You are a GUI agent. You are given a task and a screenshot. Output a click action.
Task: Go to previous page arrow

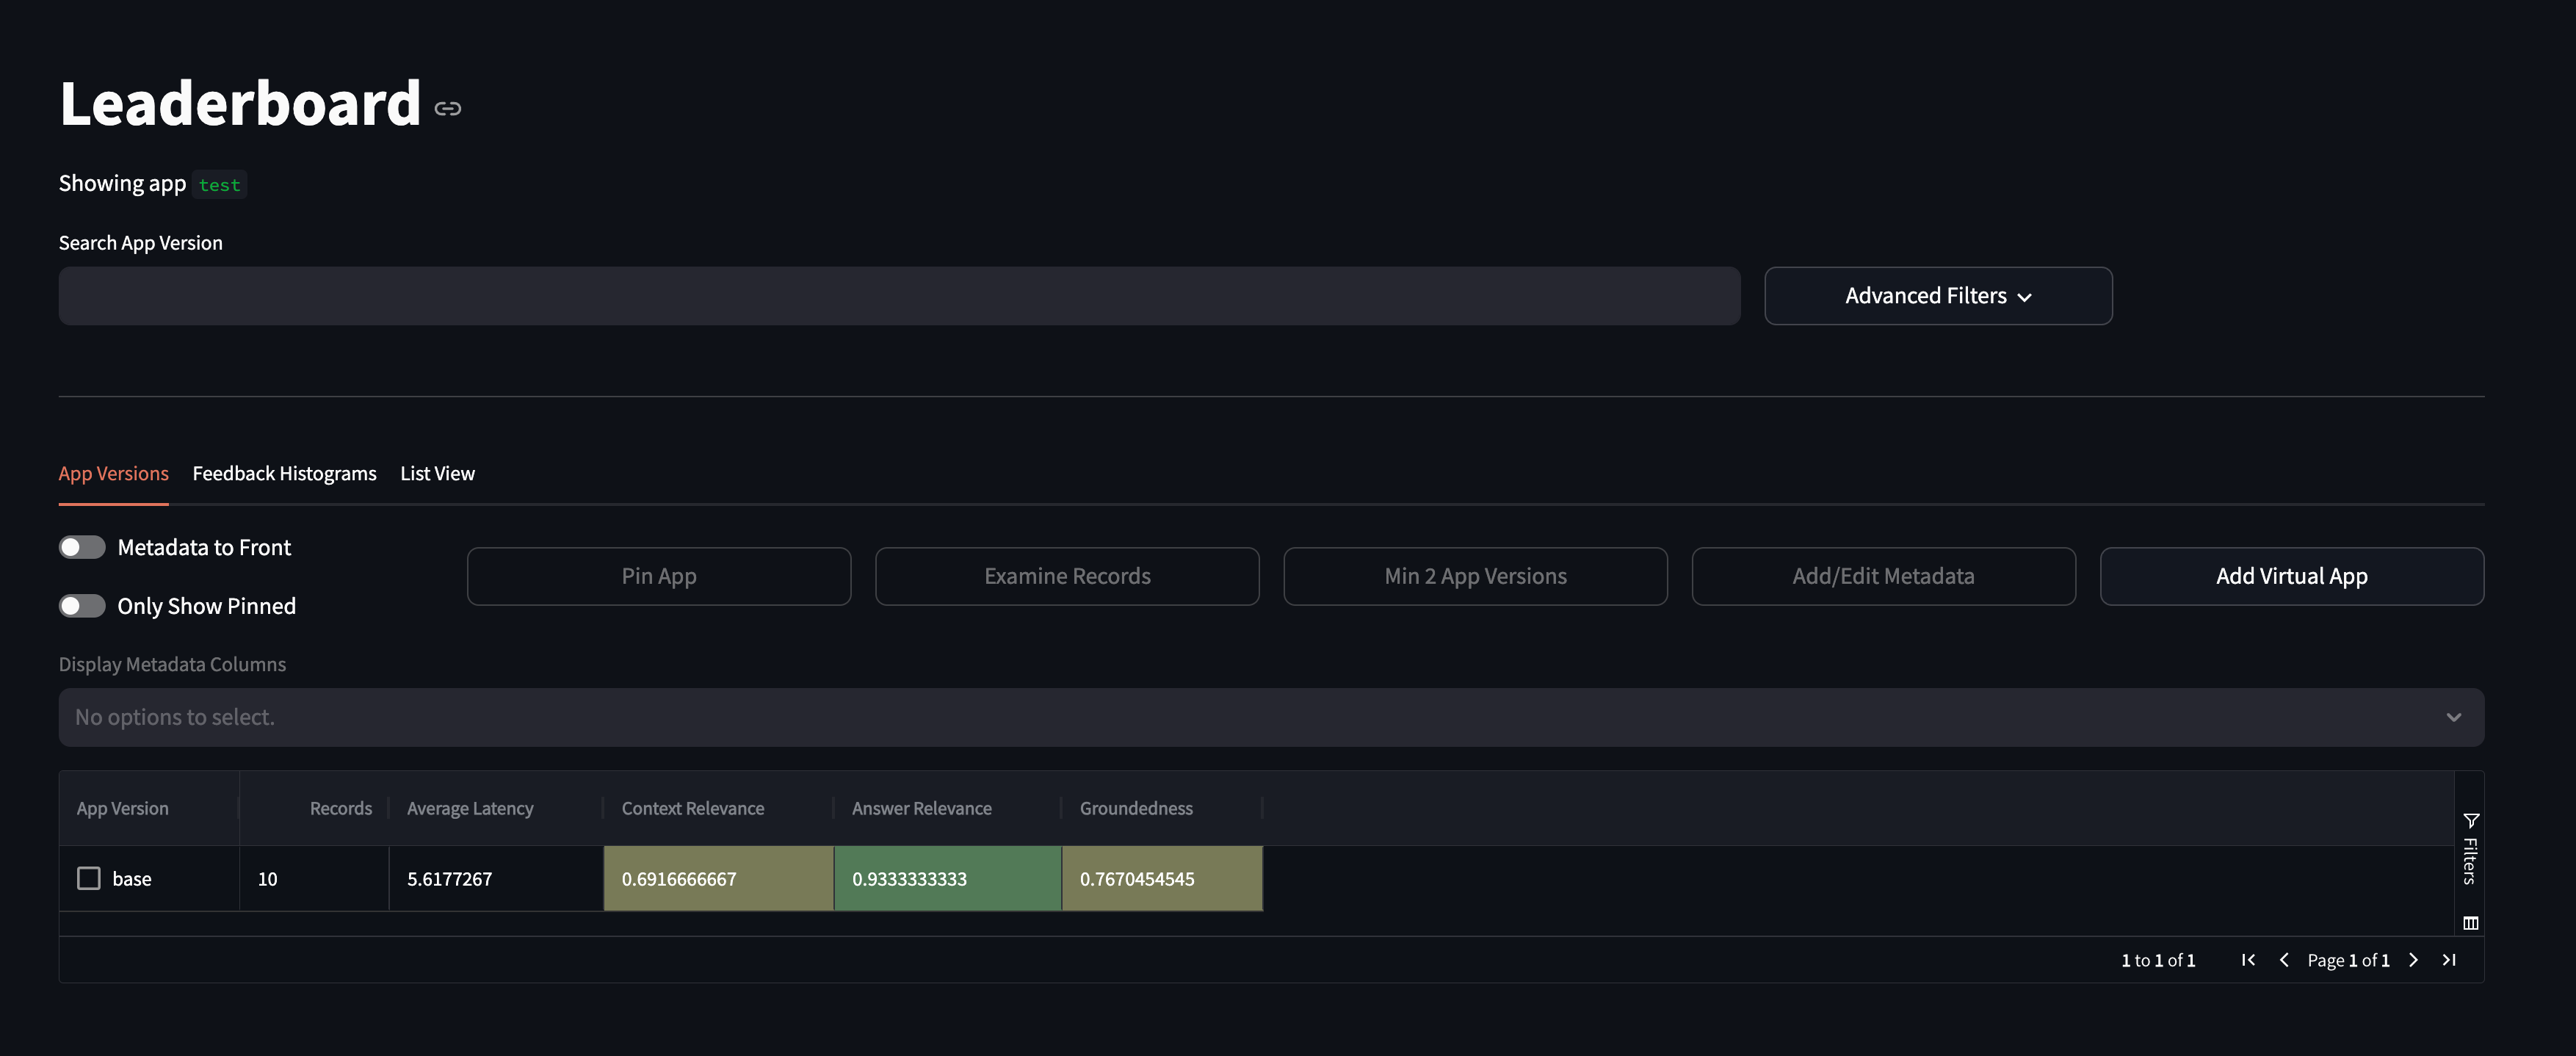[x=2284, y=960]
